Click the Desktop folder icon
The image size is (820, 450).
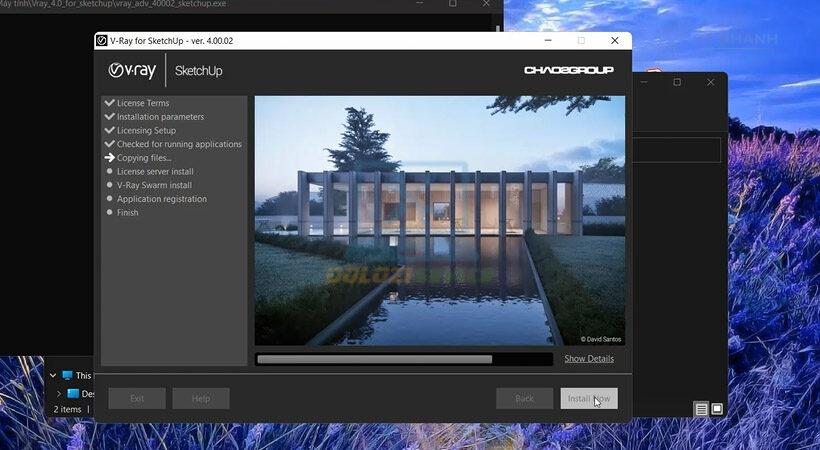pyautogui.click(x=73, y=393)
